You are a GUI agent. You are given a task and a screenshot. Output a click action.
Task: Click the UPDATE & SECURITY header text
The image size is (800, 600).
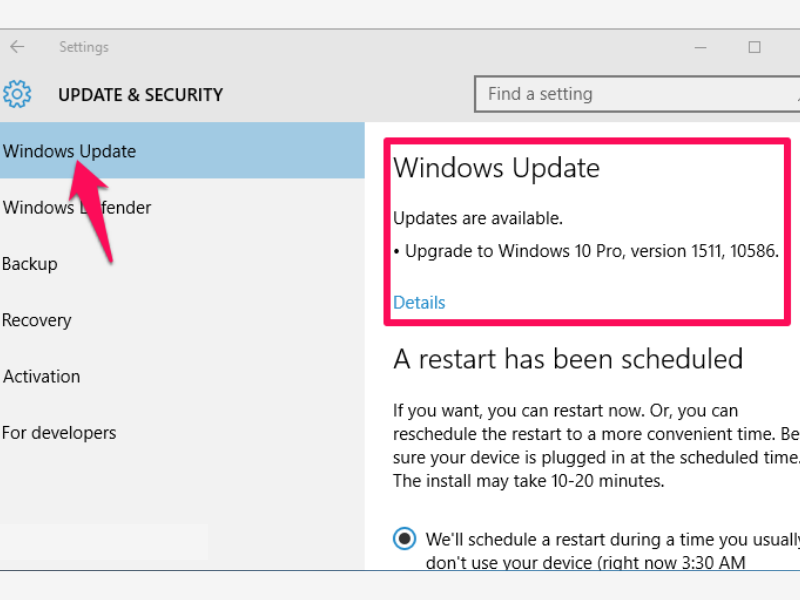(140, 95)
